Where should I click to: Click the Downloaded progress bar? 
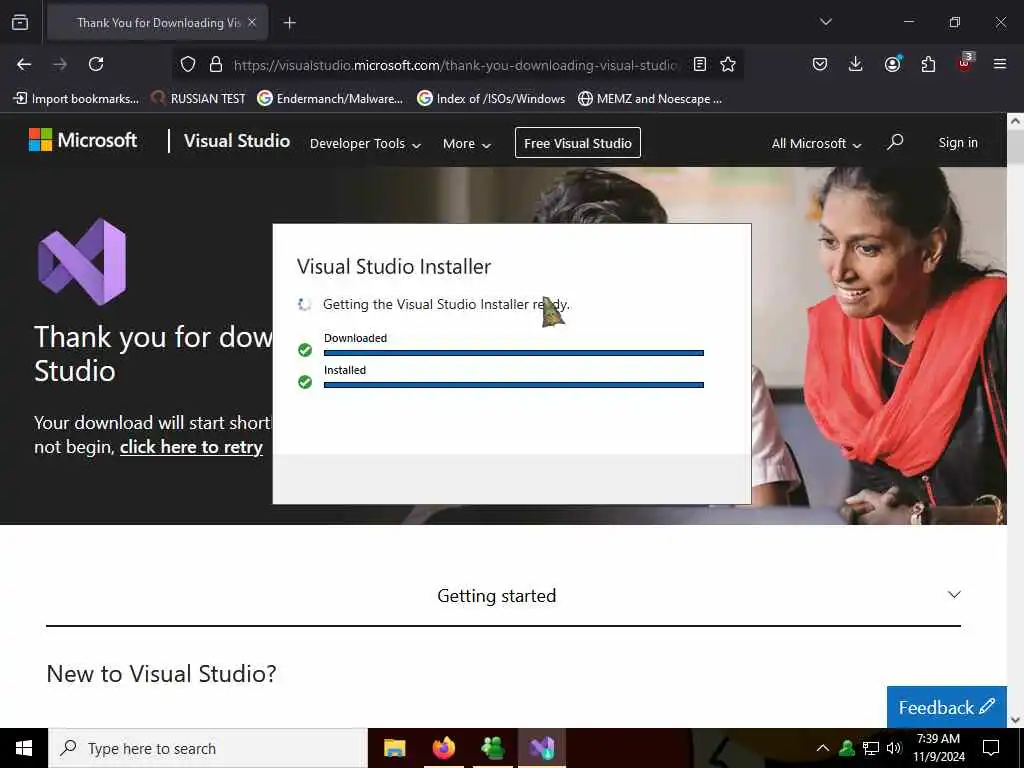(x=513, y=353)
